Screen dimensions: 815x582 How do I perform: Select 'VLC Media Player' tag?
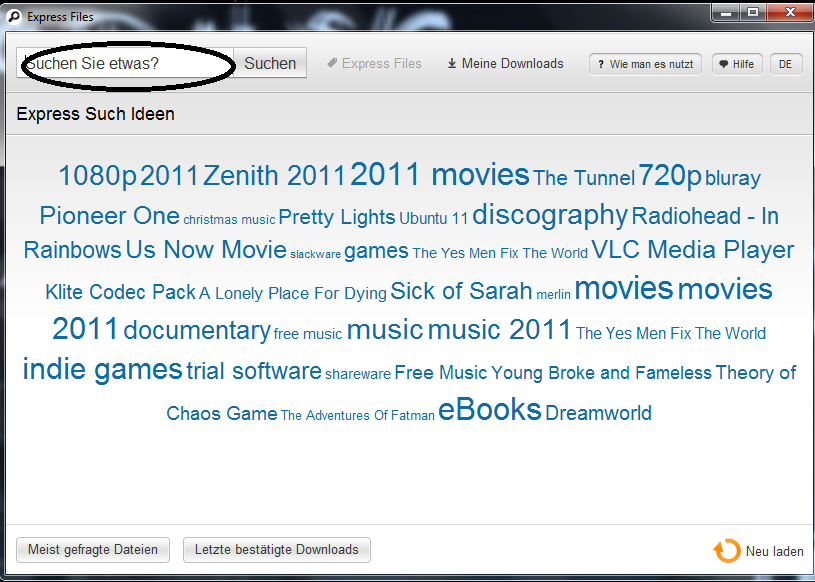coord(693,249)
